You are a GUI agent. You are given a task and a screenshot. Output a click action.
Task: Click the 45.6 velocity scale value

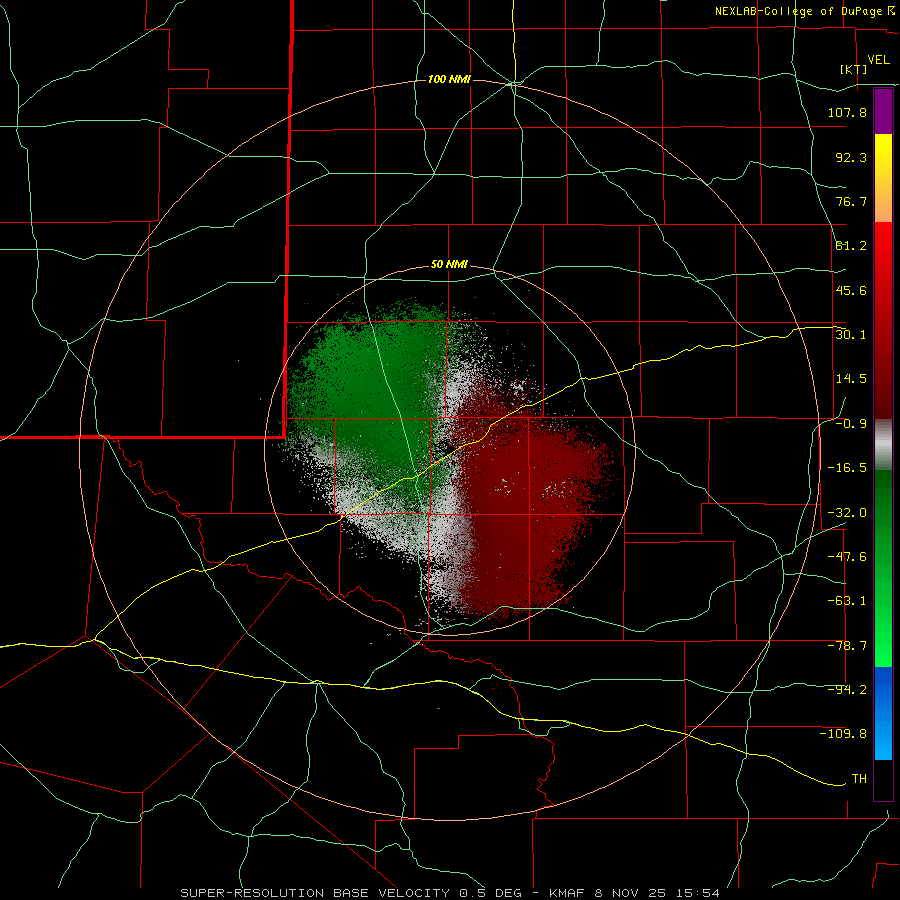pos(851,290)
